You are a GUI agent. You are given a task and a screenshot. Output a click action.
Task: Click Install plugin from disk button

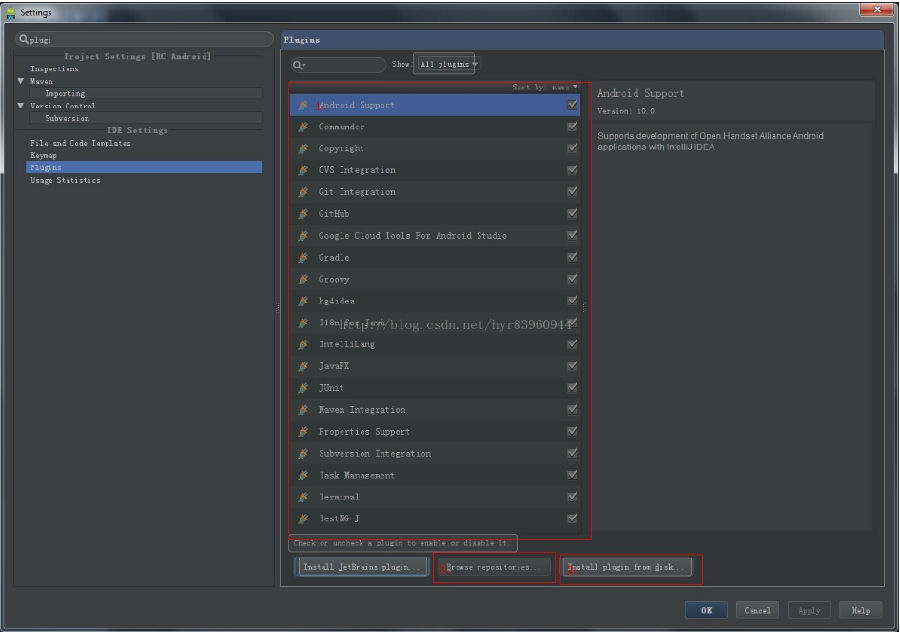[x=626, y=567]
